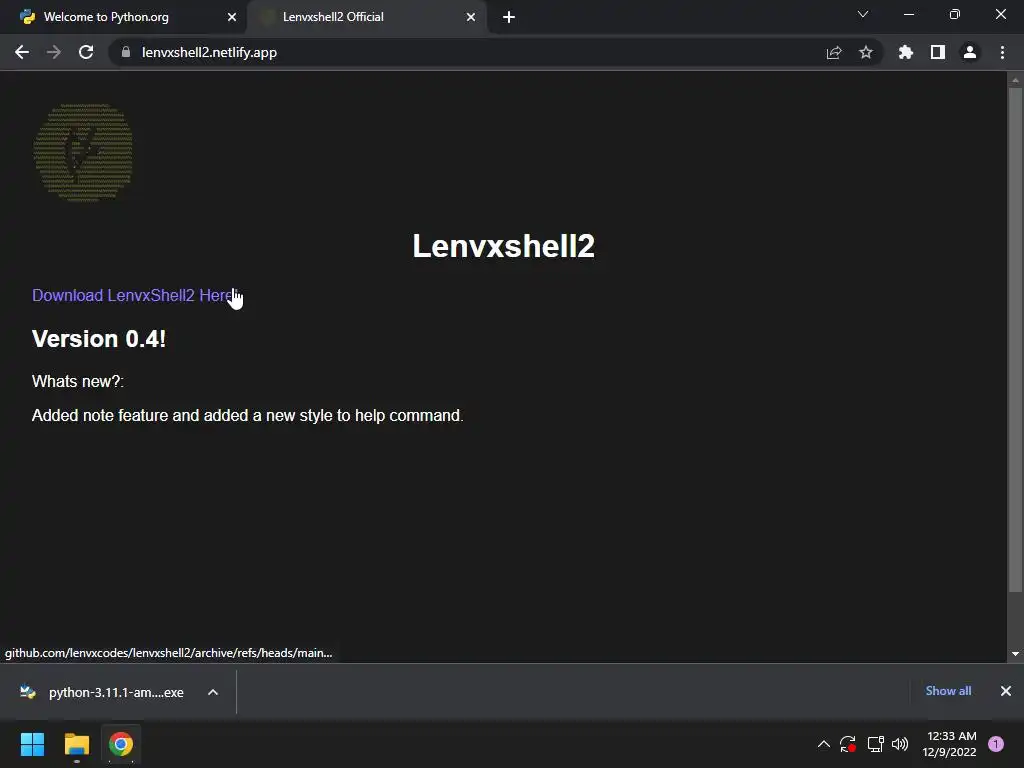Show all downloads
Image resolution: width=1024 pixels, height=768 pixels.
[x=948, y=691]
